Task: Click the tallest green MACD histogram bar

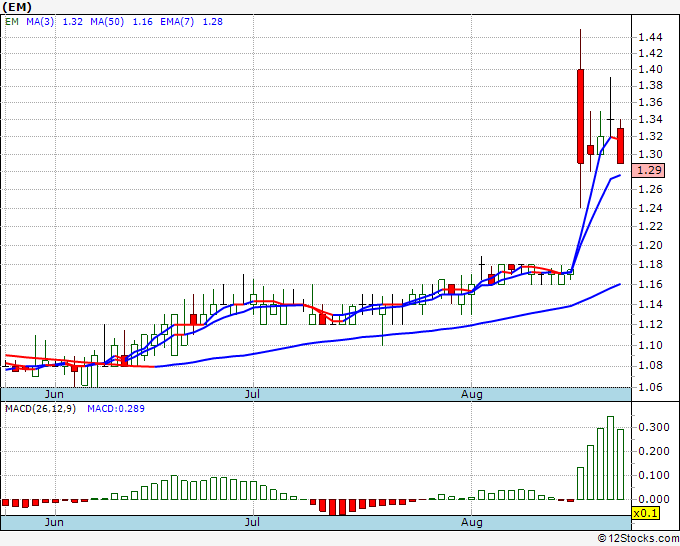Action: (611, 458)
